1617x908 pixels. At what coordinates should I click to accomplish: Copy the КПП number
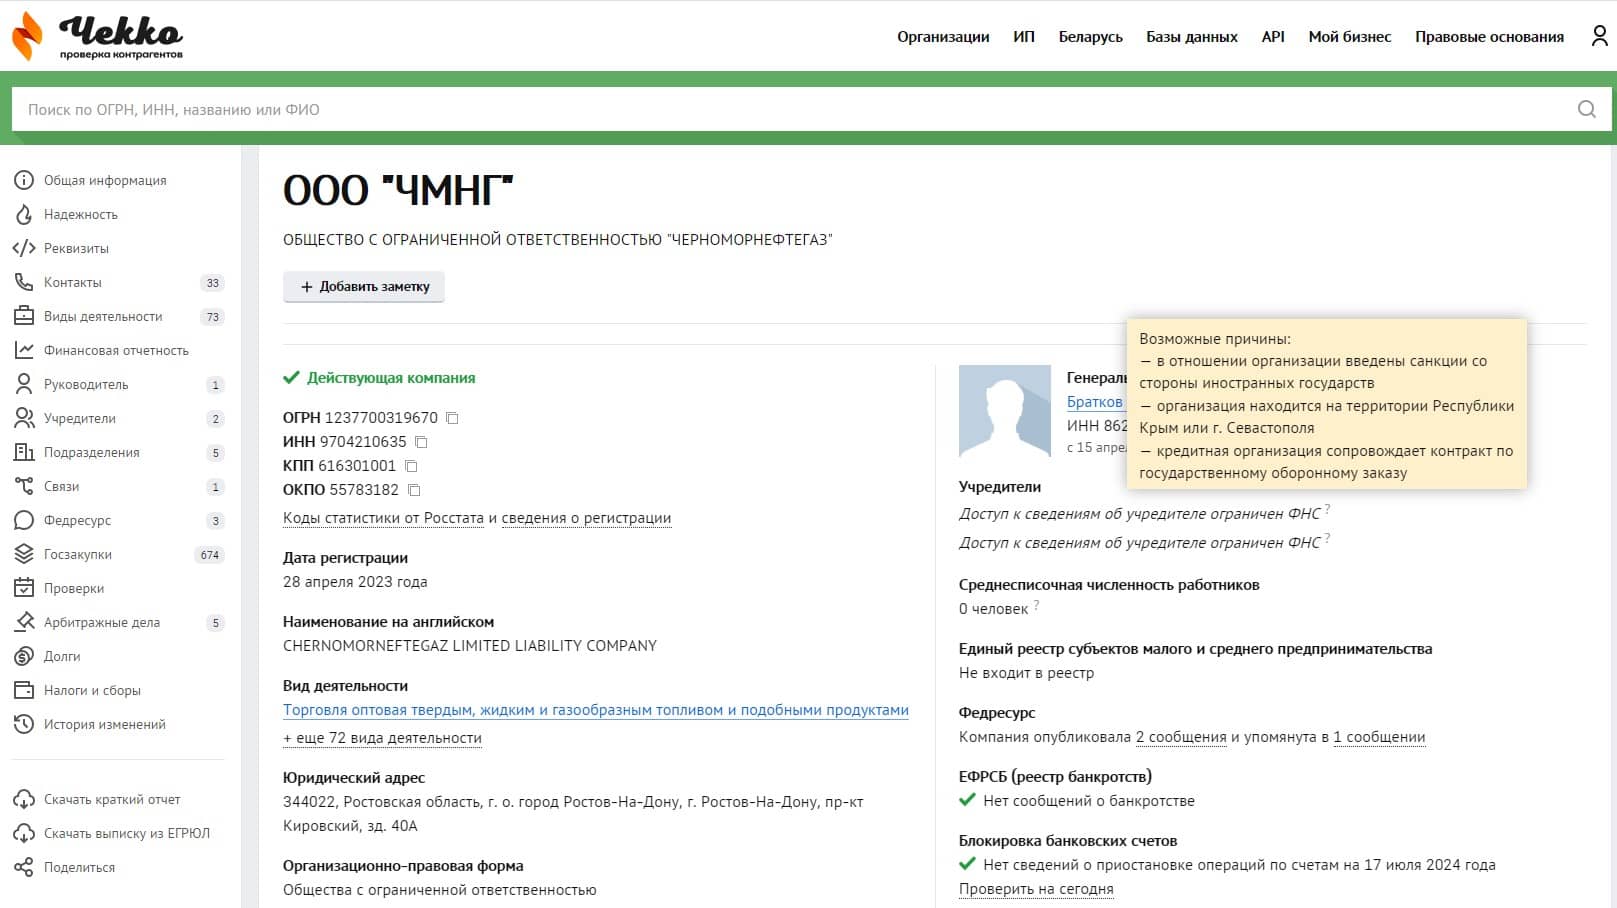point(411,466)
